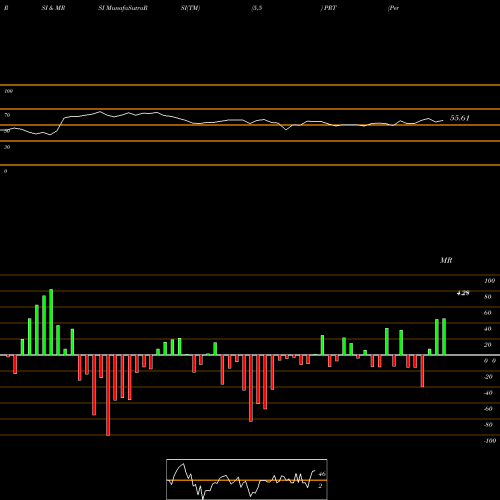Click the -60 label on MR scale
The height and width of the screenshot is (500, 500).
(x=488, y=409)
